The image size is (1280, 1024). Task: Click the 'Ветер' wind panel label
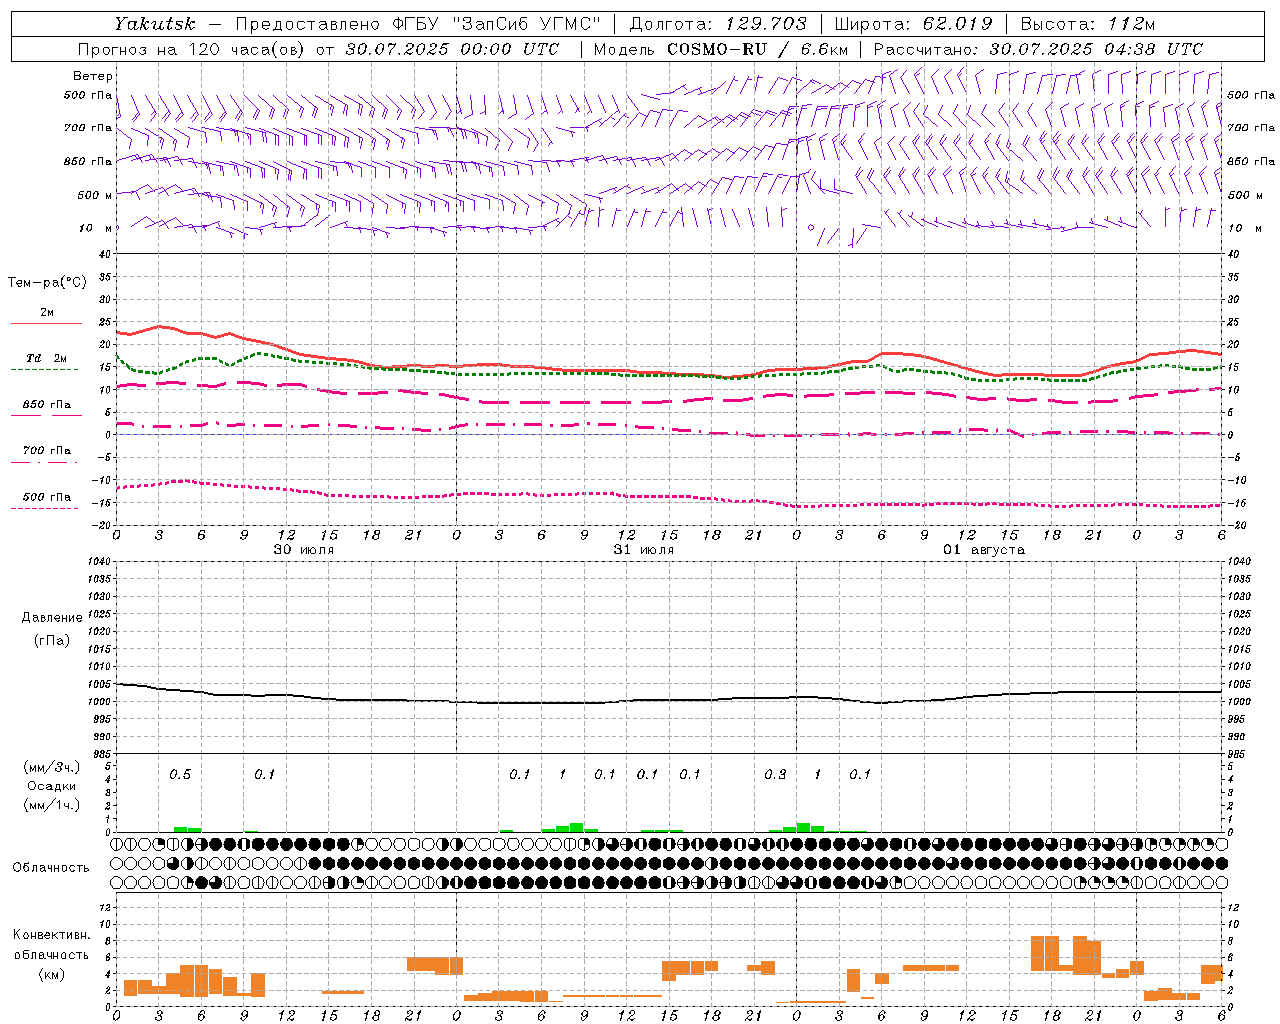[93, 76]
